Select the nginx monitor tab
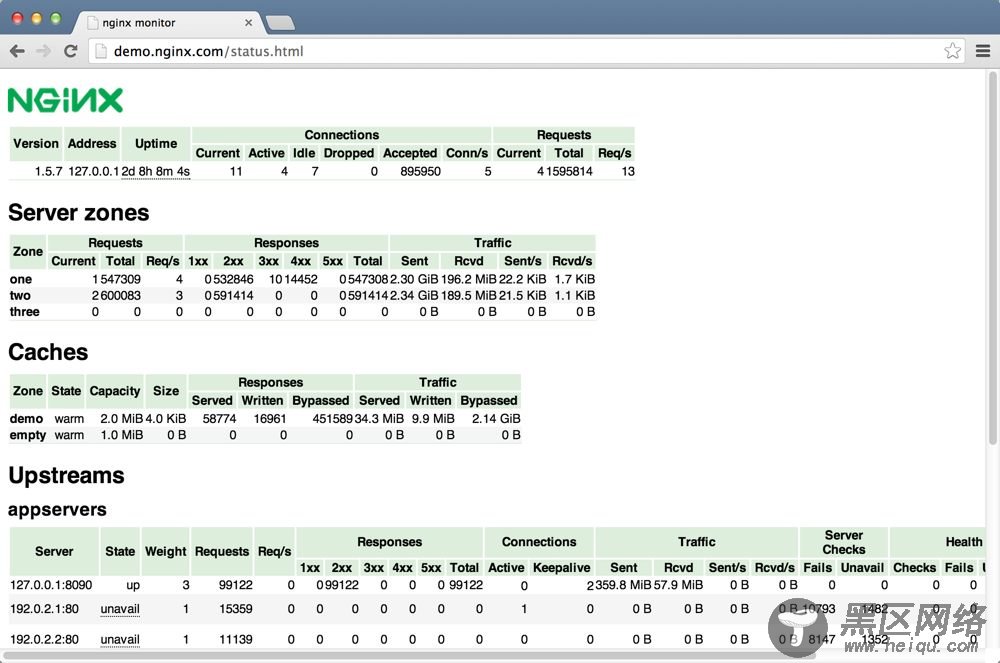1000x663 pixels. [168, 22]
